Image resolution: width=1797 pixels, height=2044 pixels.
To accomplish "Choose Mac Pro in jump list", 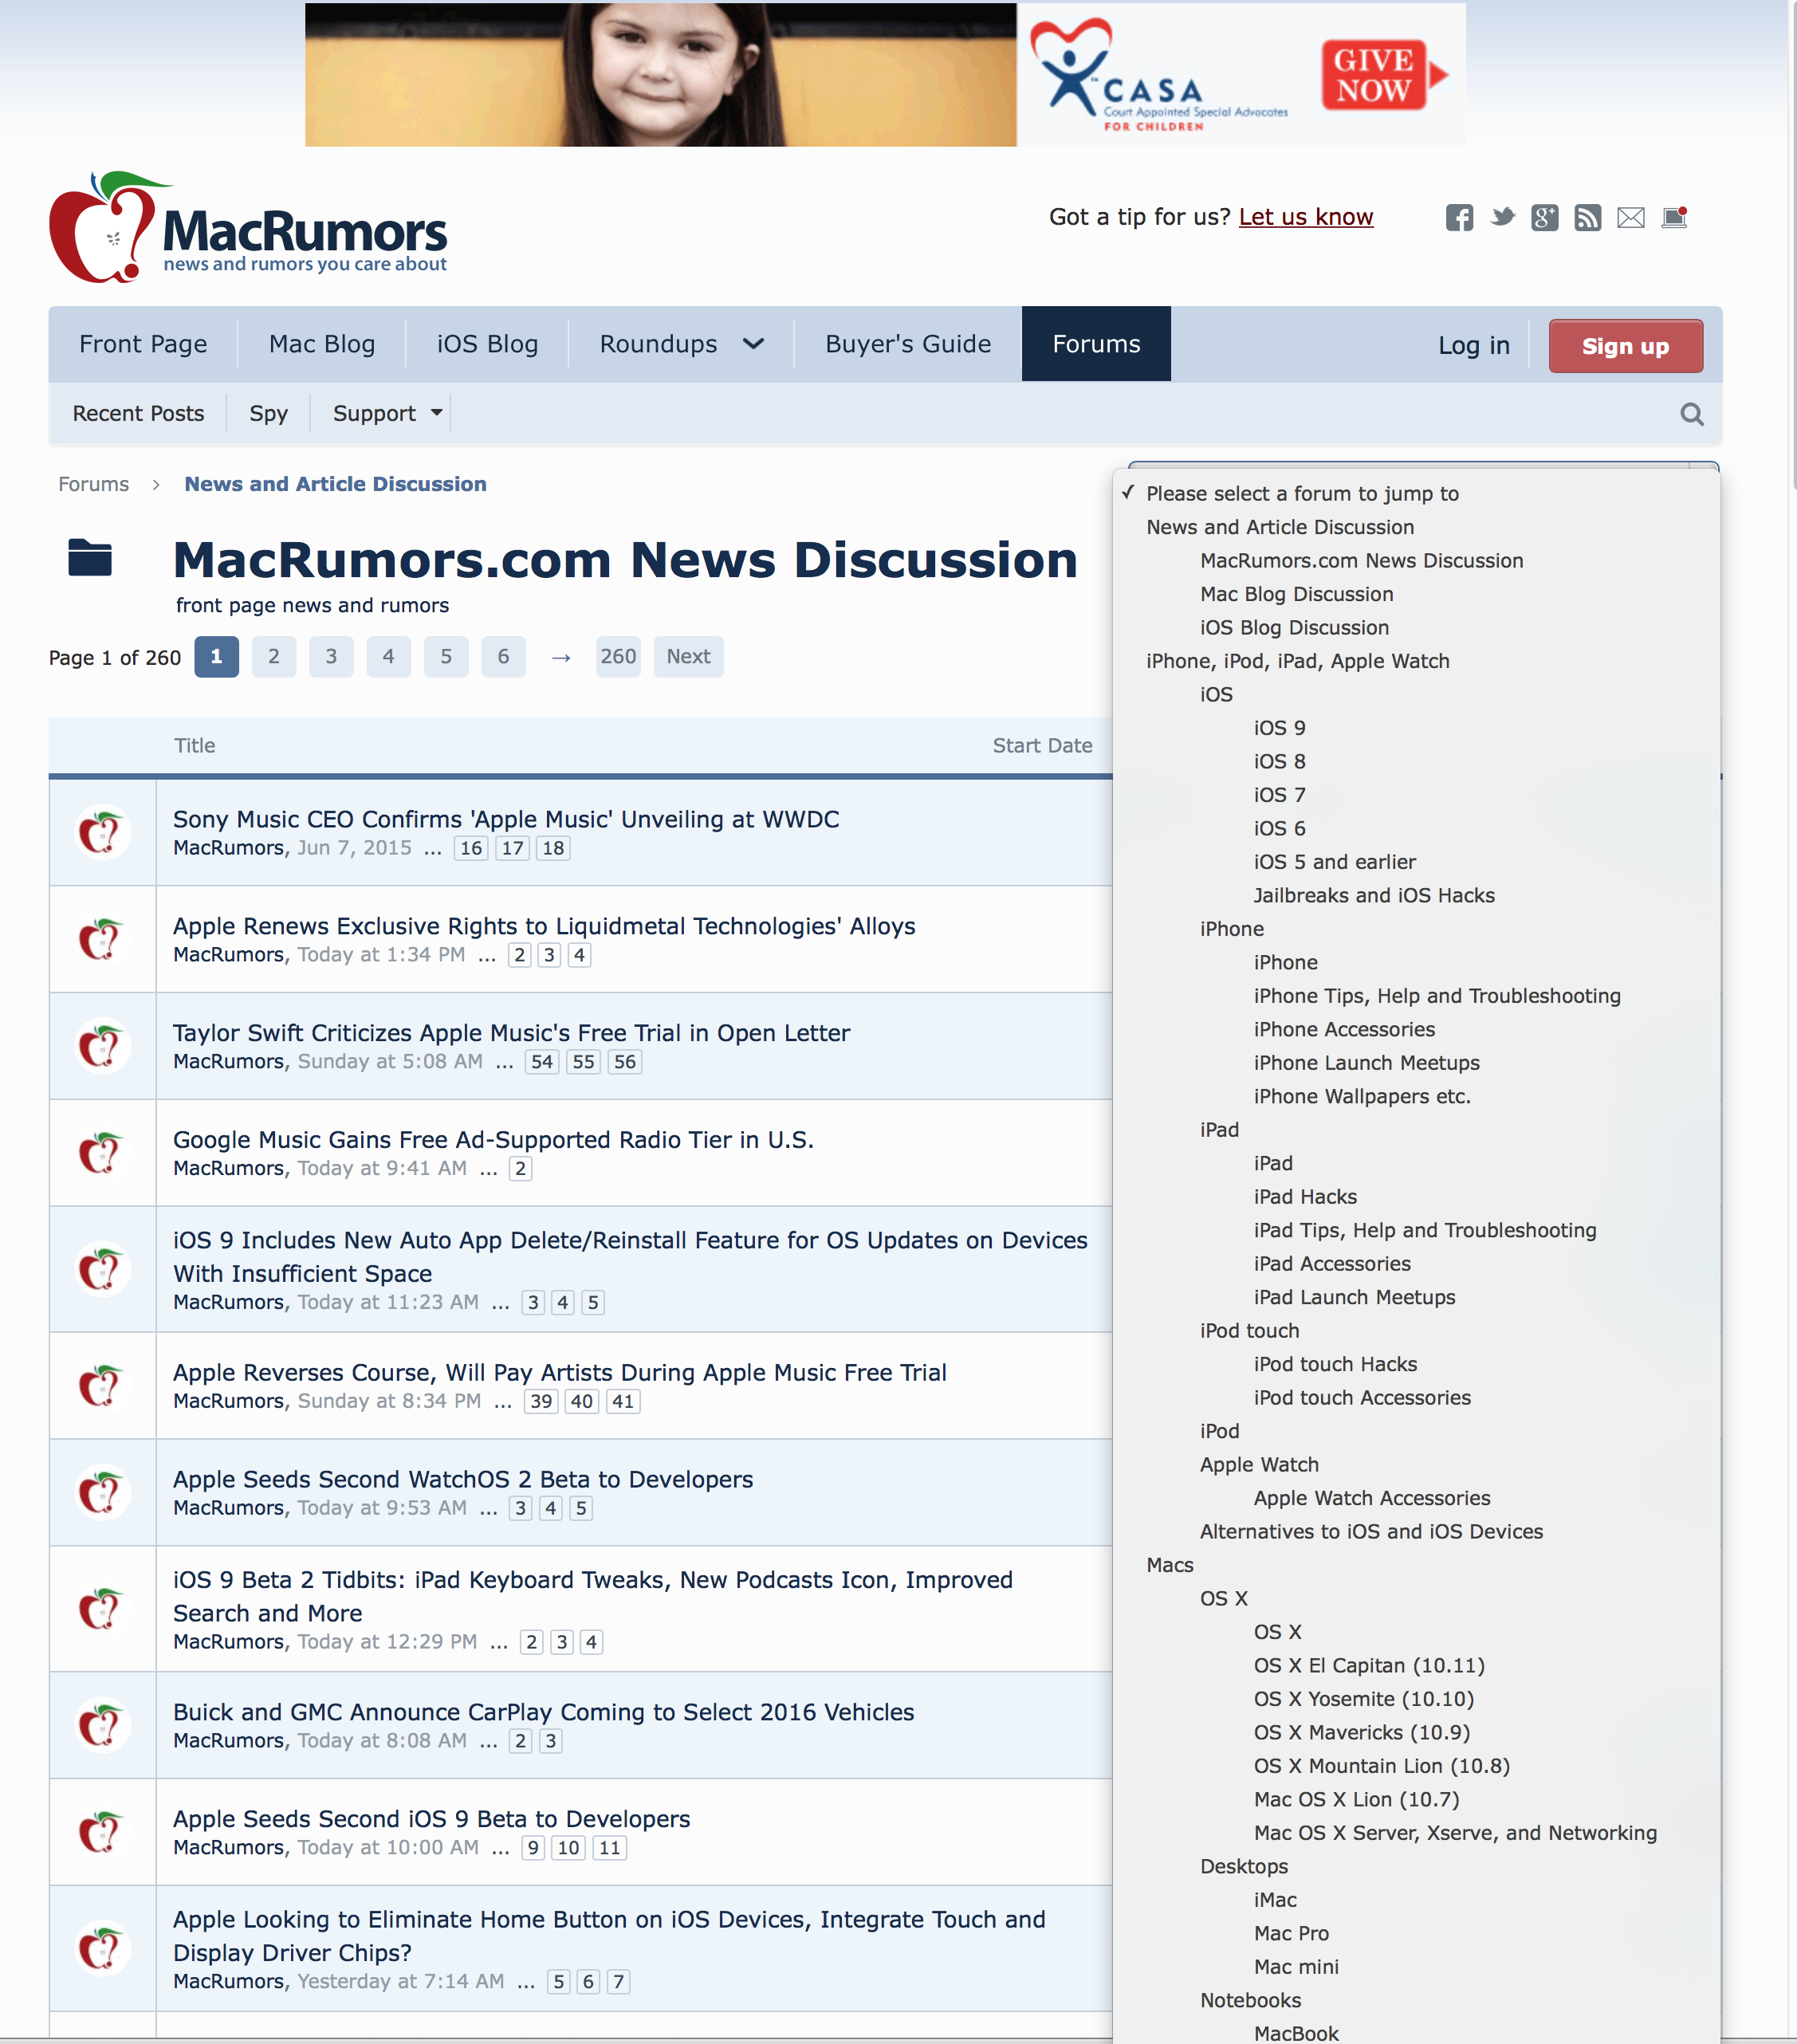I will 1291,1933.
